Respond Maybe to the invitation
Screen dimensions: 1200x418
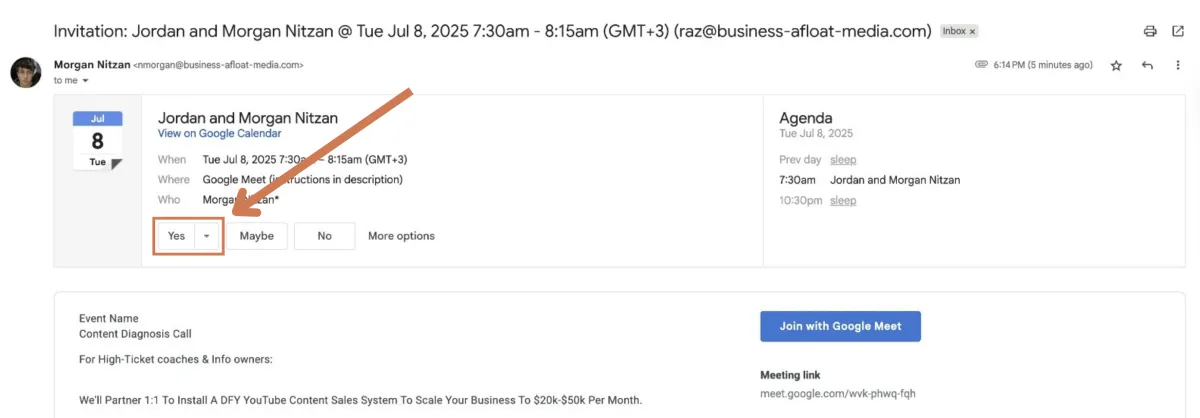point(257,236)
